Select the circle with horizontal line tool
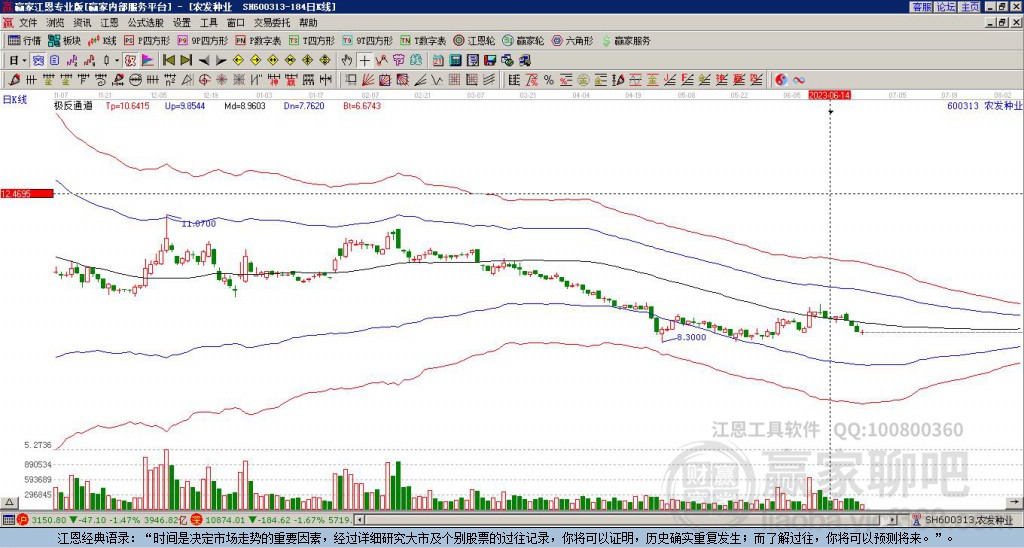 click(x=135, y=80)
